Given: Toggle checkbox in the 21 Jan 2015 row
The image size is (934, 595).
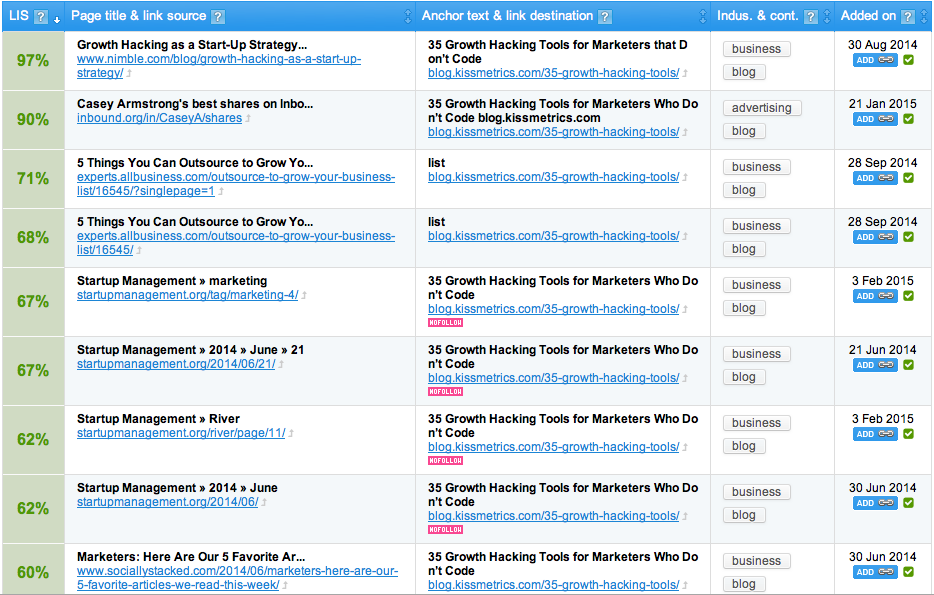Looking at the screenshot, I should pos(908,119).
